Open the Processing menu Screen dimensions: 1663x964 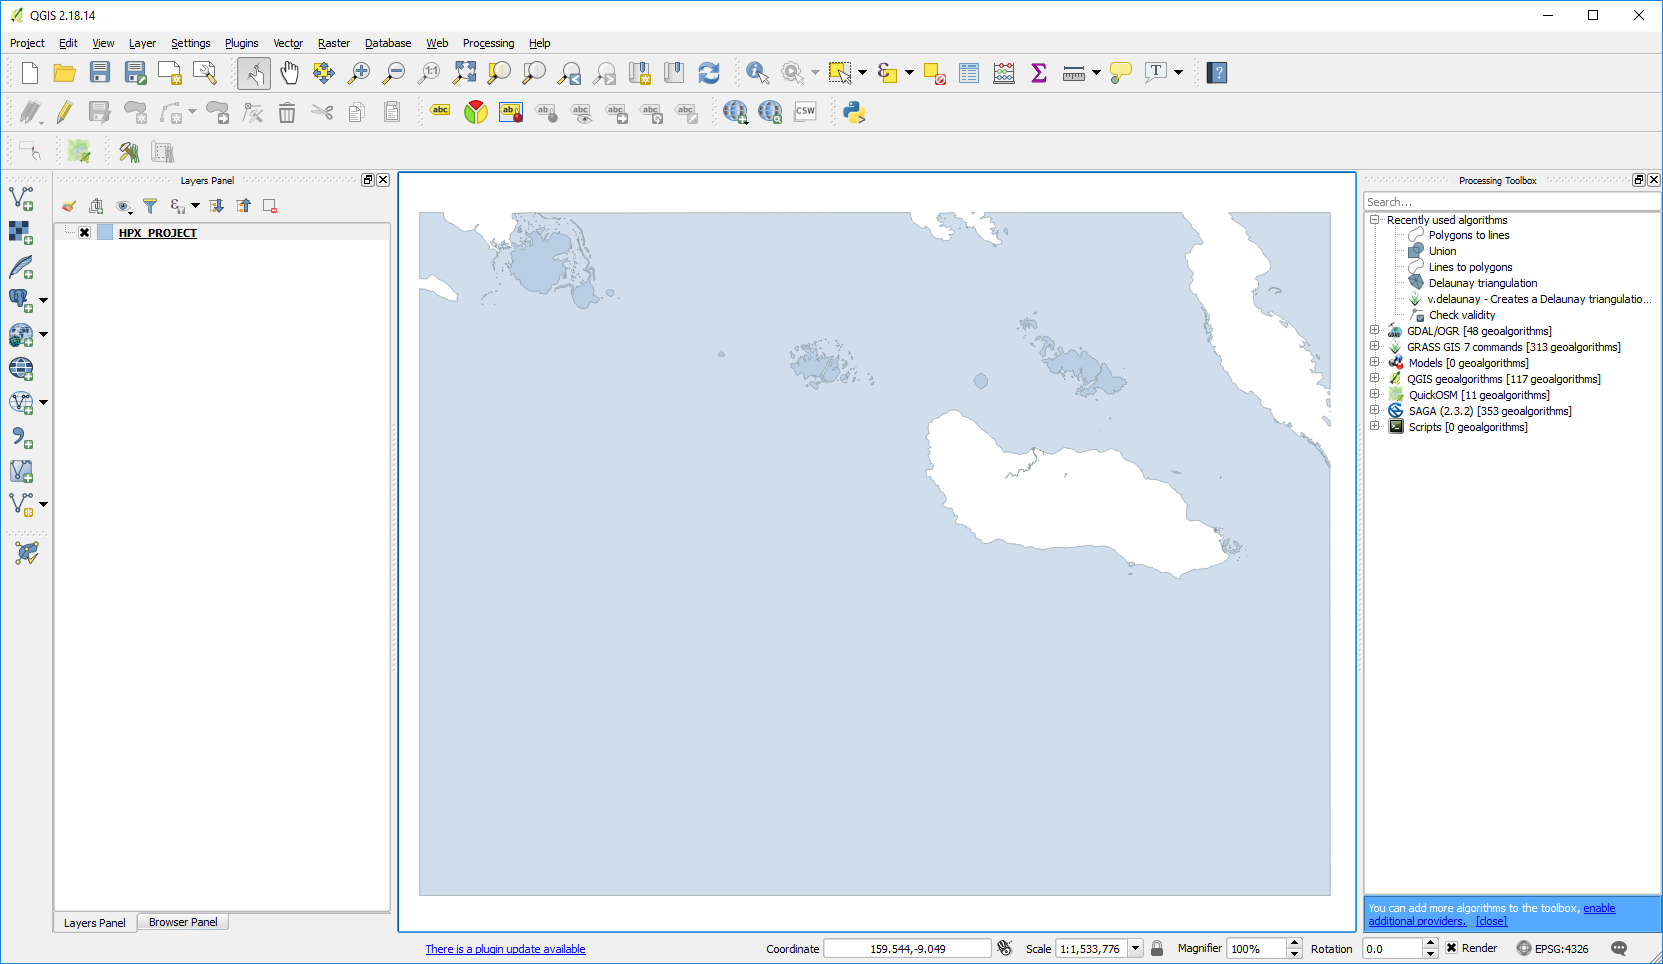pos(488,43)
